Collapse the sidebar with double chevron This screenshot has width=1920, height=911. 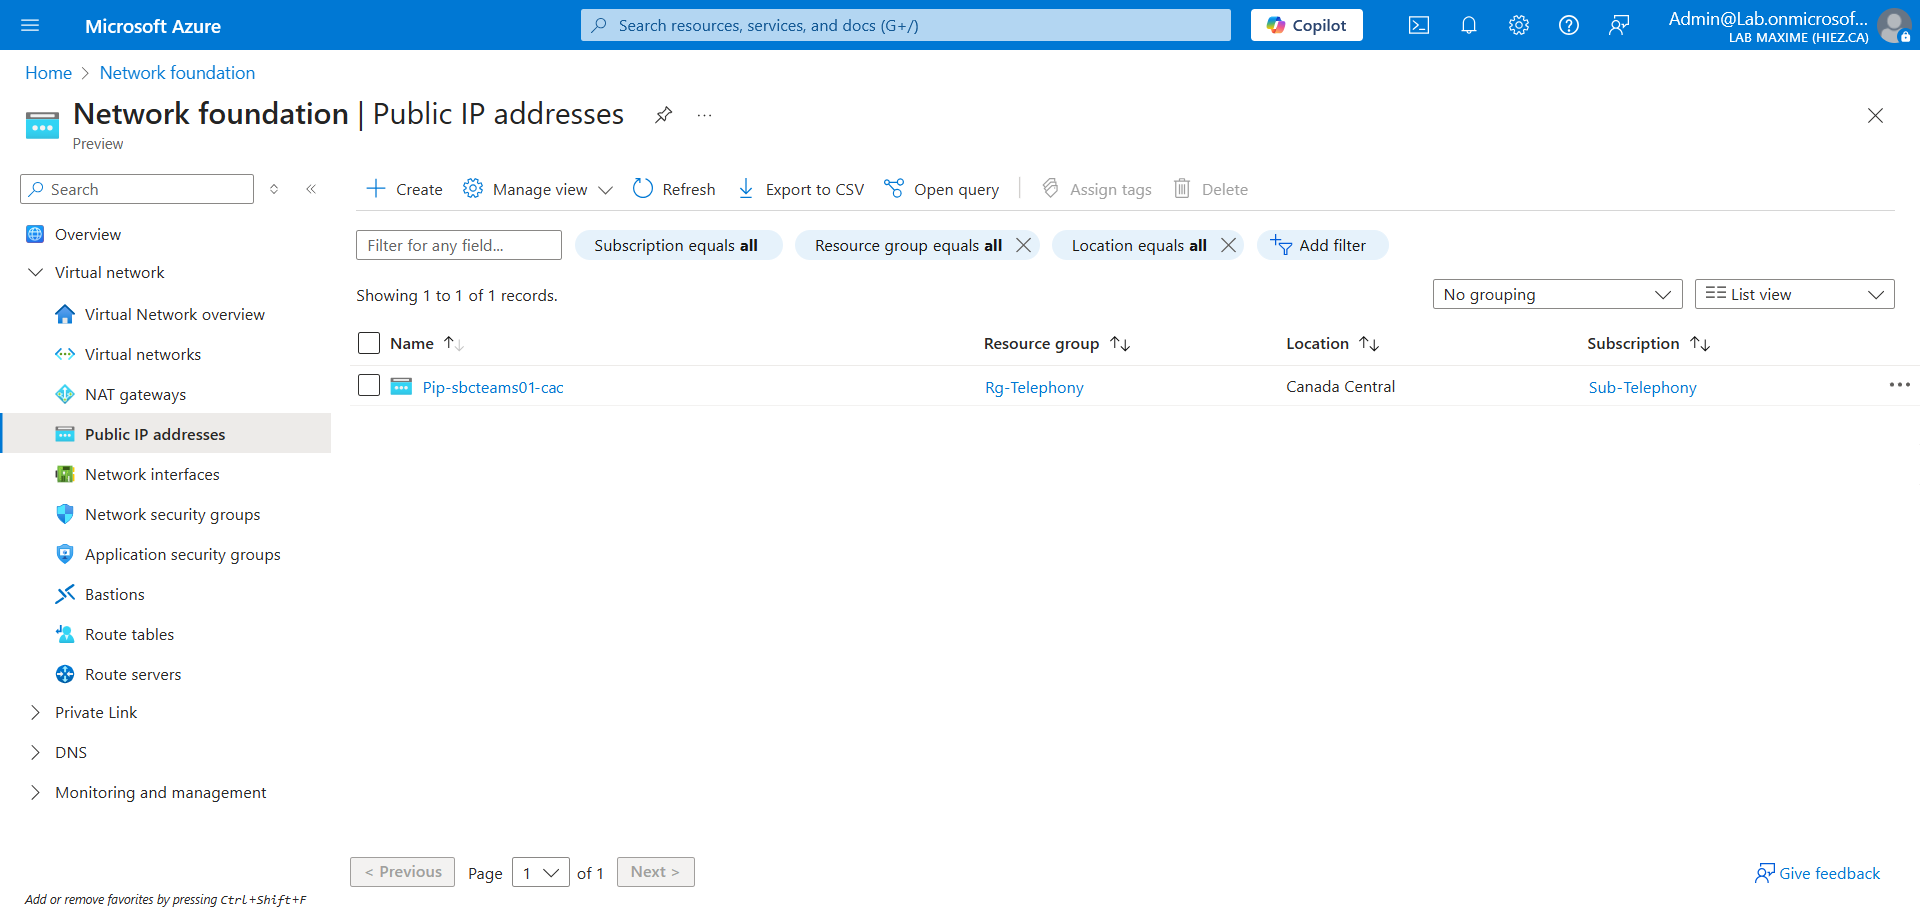311,189
